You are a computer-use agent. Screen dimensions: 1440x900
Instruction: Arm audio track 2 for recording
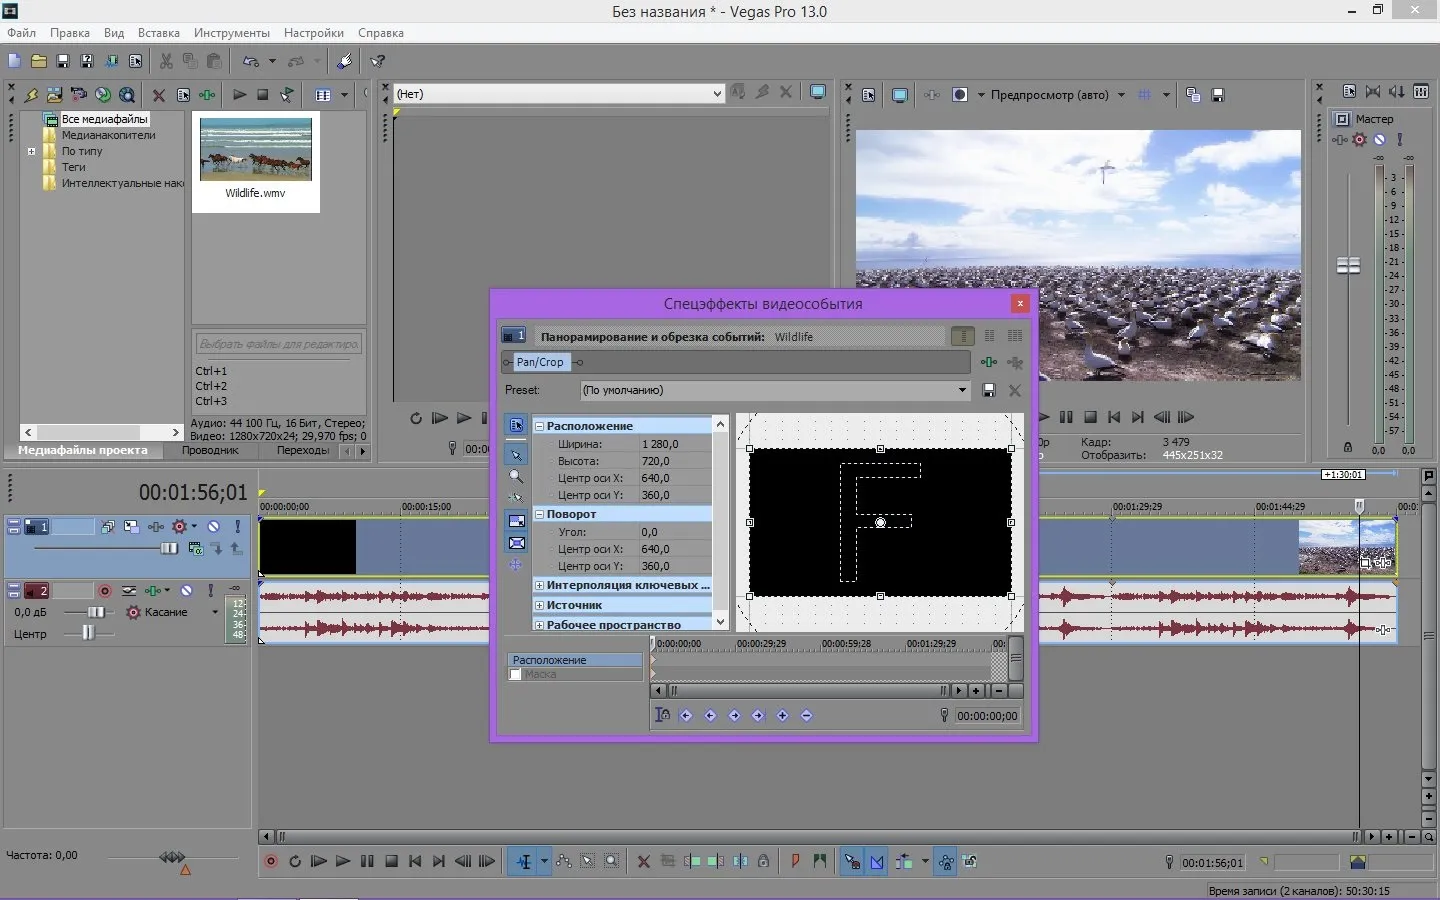[104, 591]
